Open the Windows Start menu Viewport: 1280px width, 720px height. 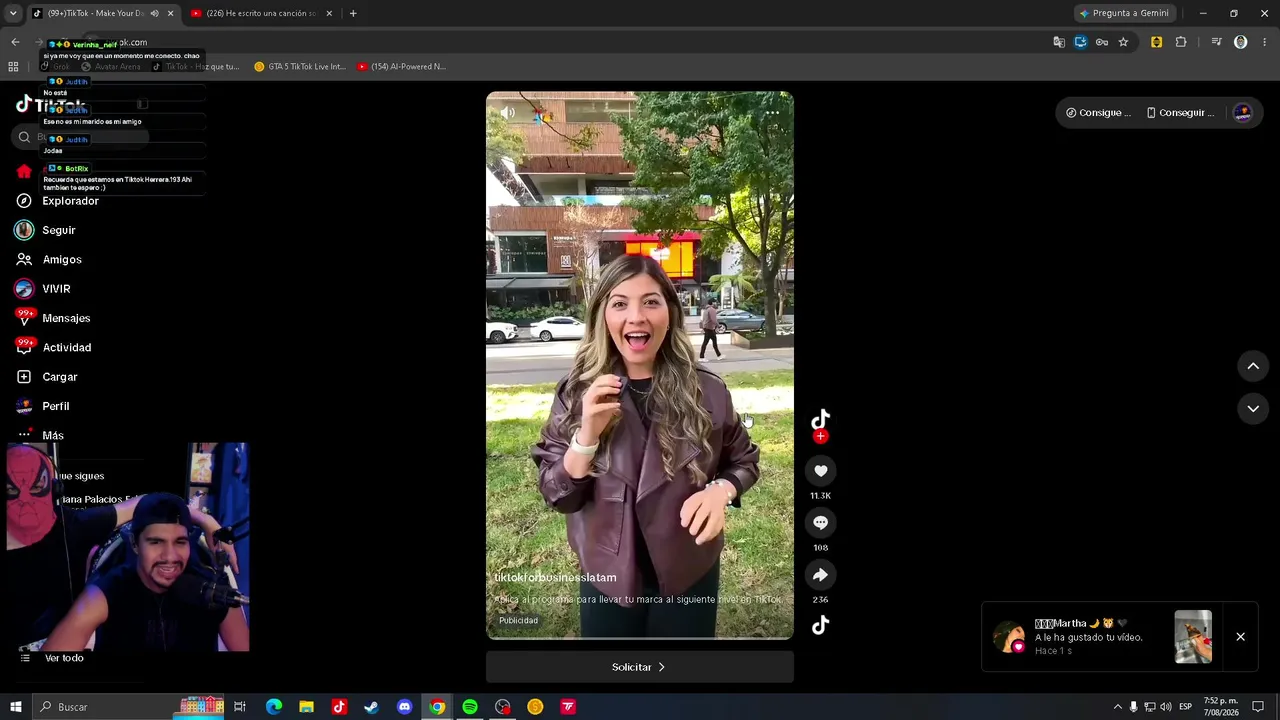click(x=15, y=707)
